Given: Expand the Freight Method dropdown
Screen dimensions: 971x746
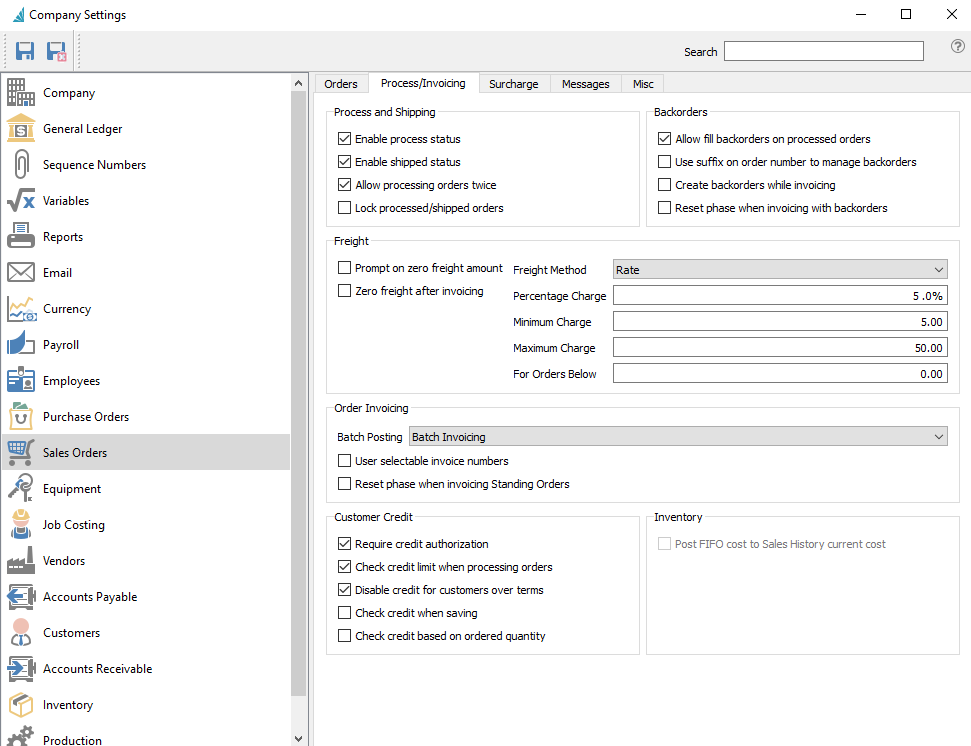Looking at the screenshot, I should tap(780, 270).
